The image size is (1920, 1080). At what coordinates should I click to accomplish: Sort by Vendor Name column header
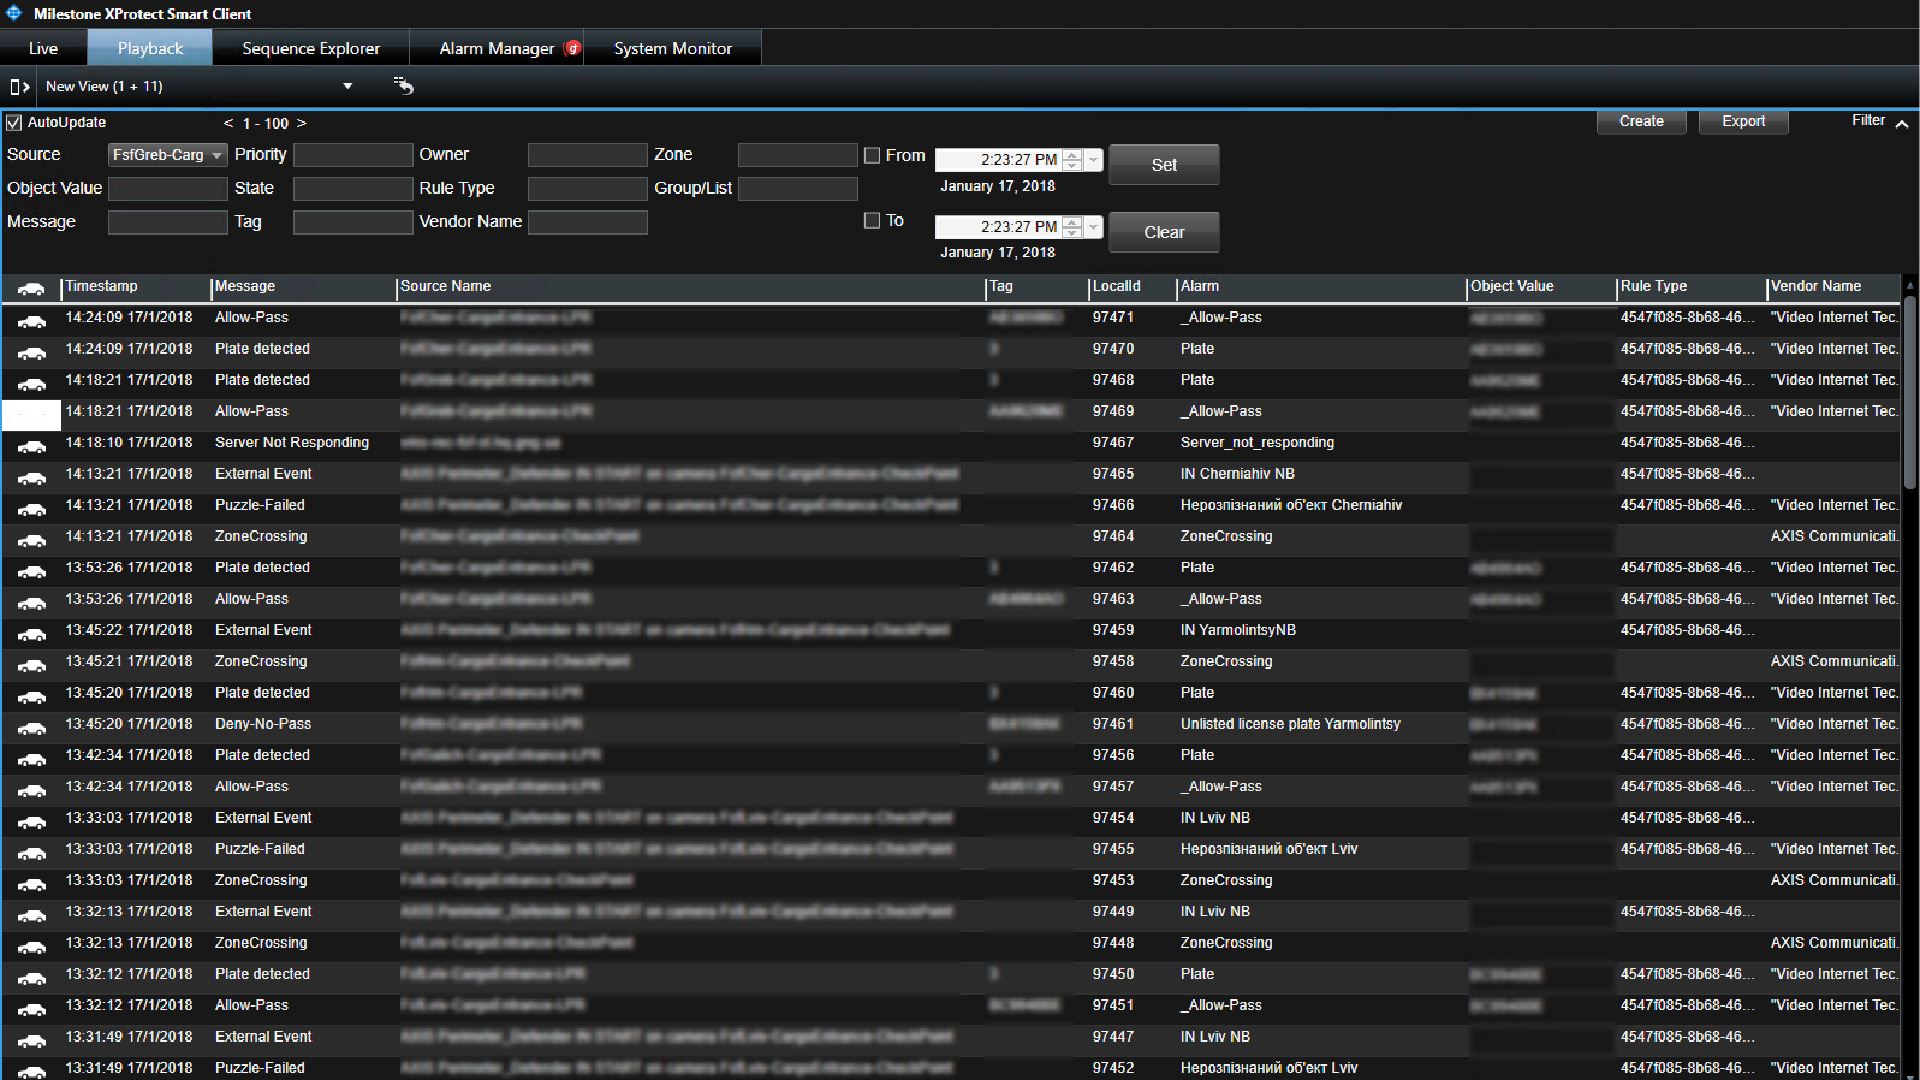(x=1832, y=287)
